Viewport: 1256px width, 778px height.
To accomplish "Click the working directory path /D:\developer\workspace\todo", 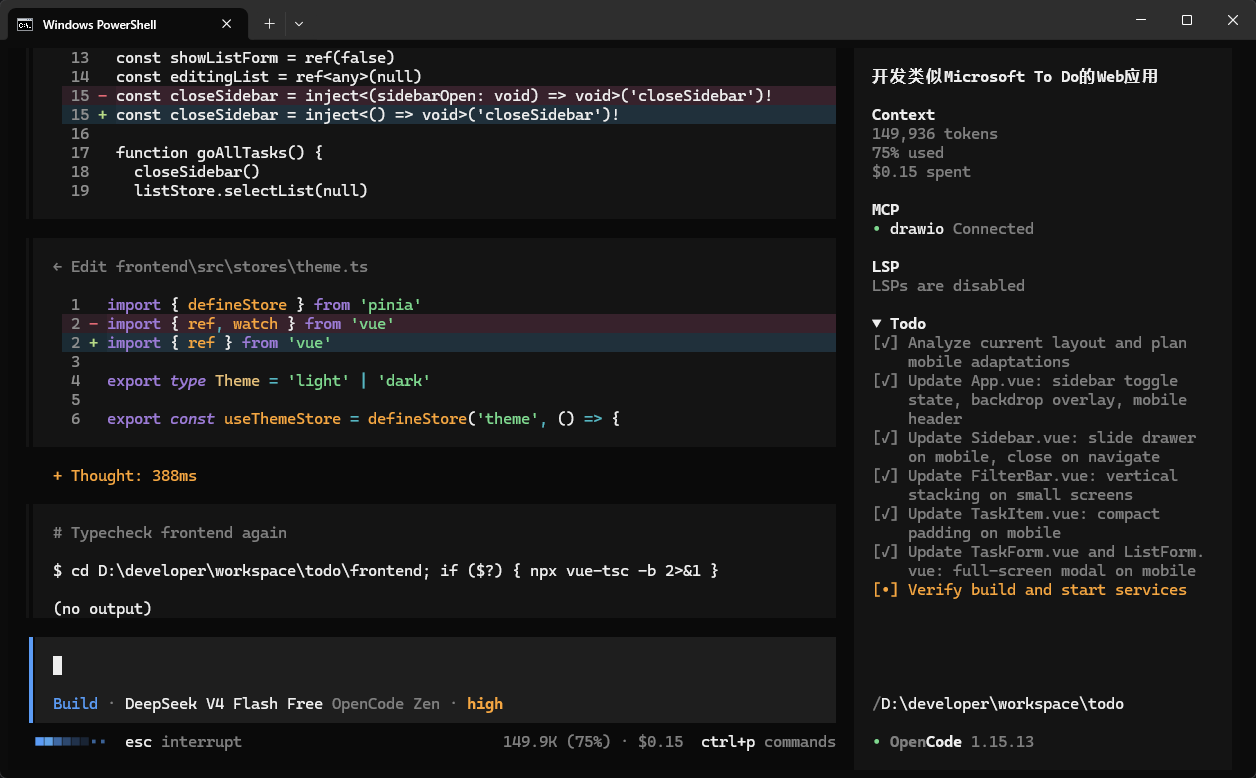I will pos(997,704).
